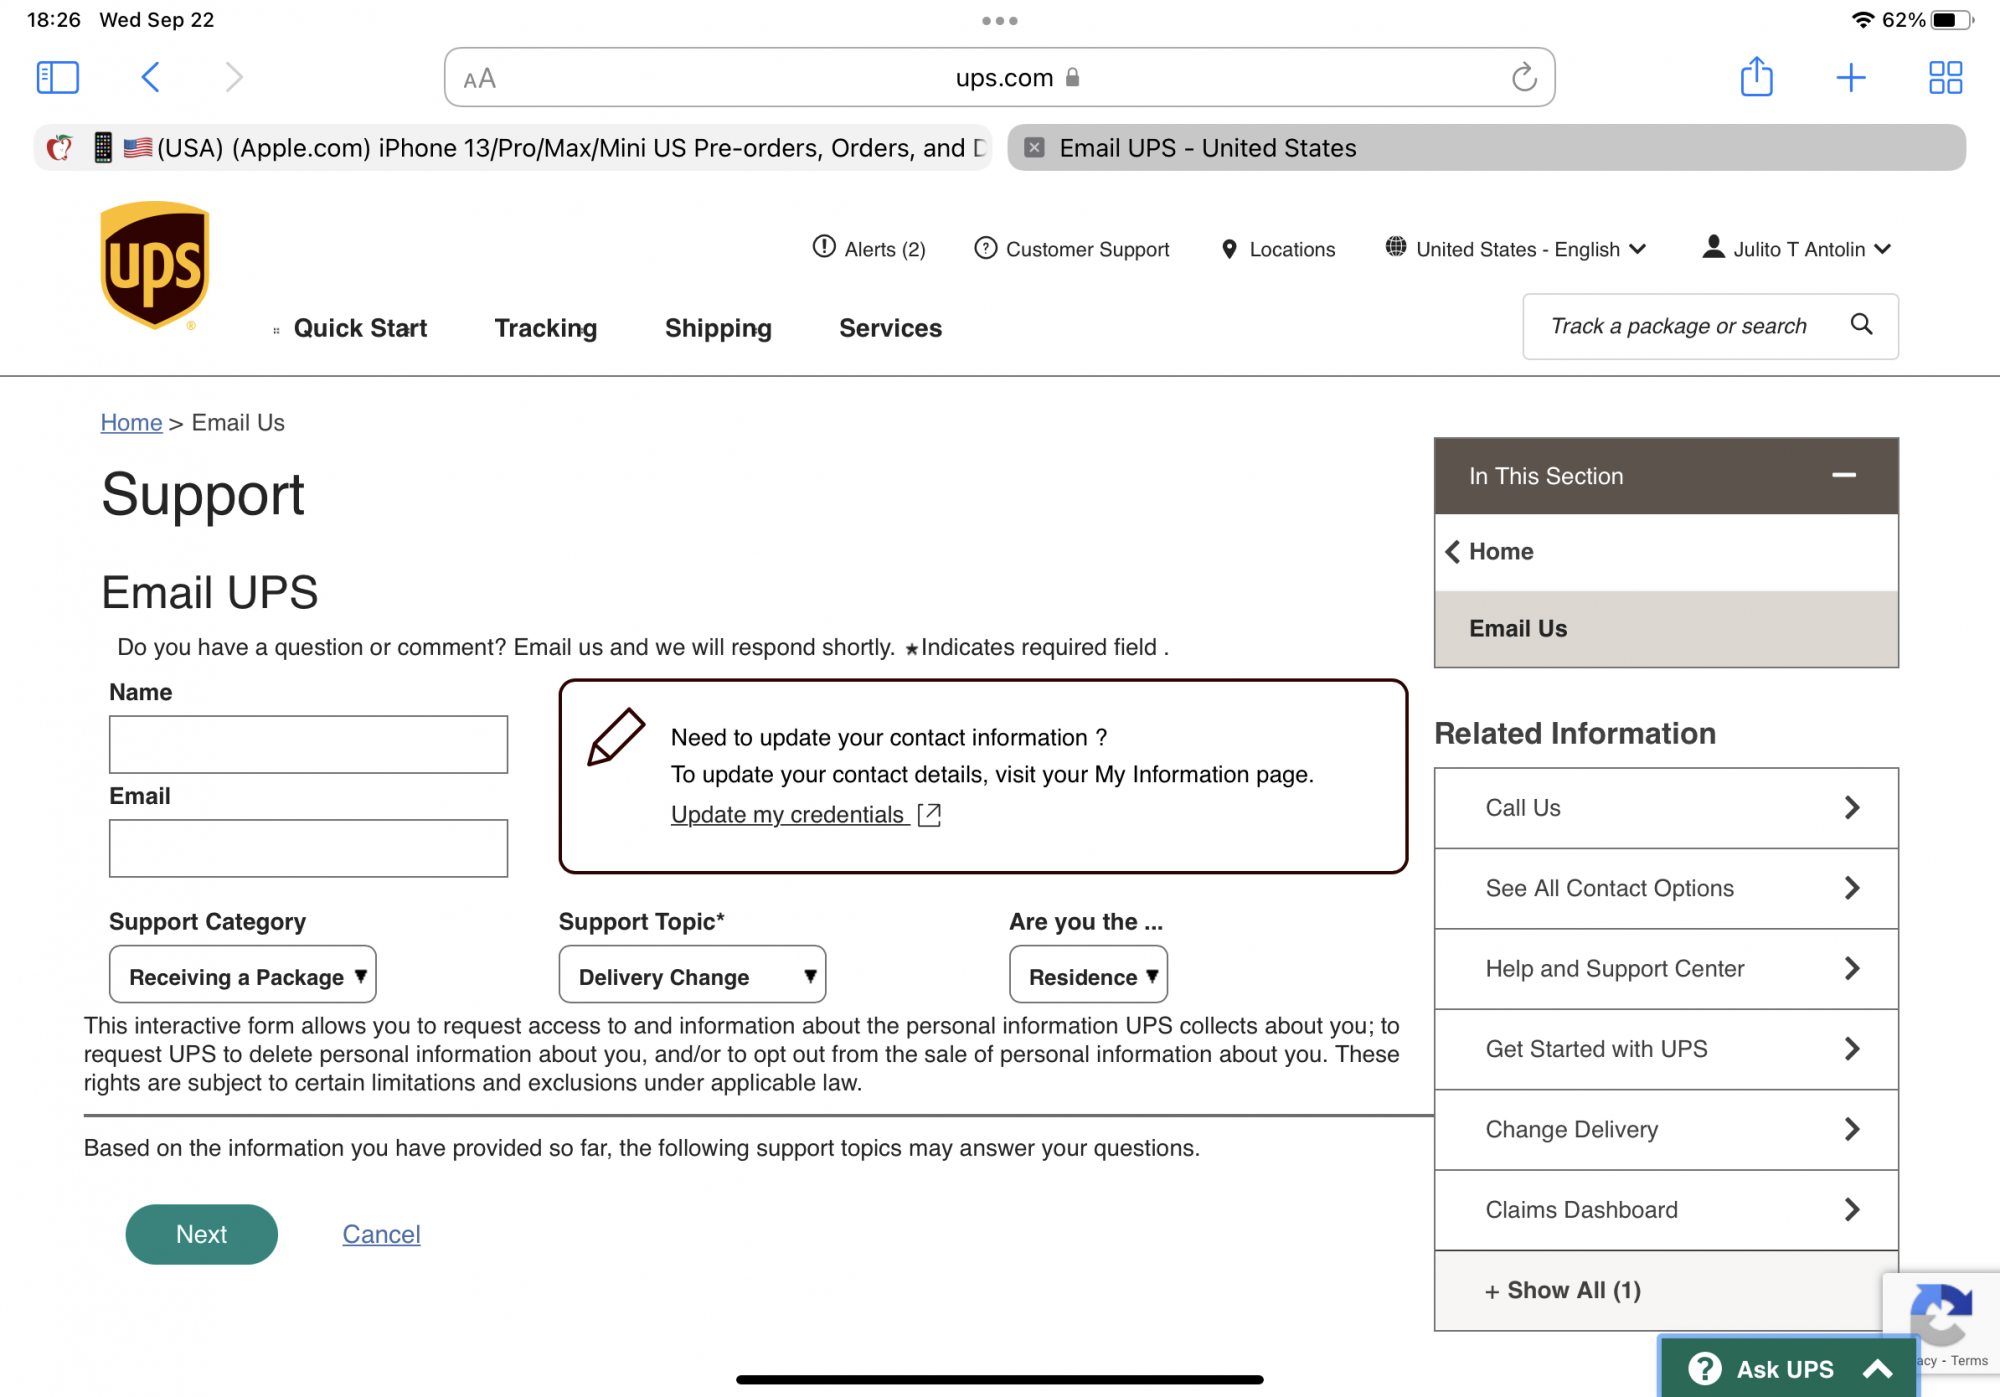Open the Services menu
Screen dimensions: 2000x1397
coord(890,328)
